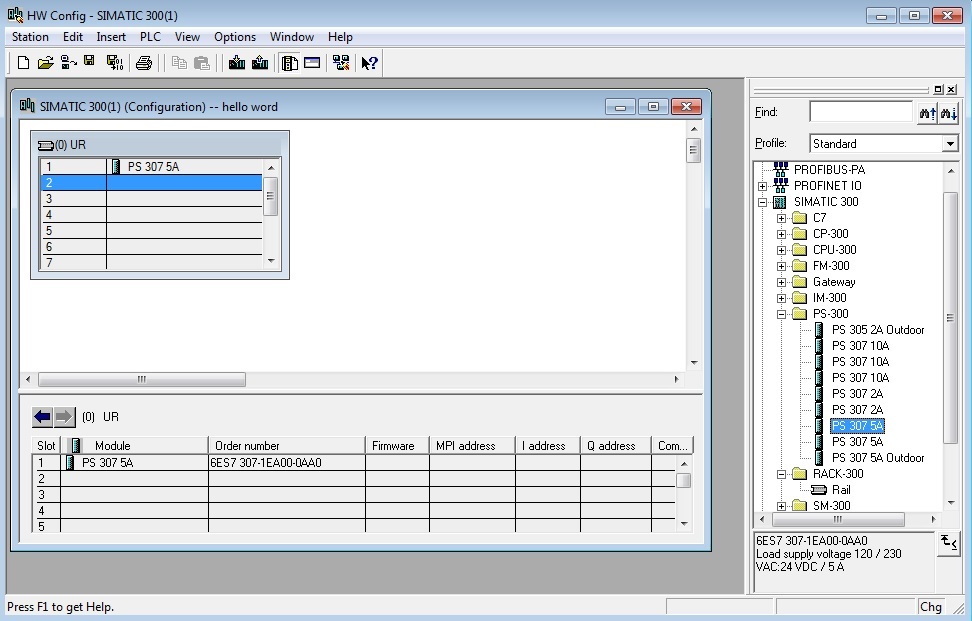Toggle the hardware Catalog view button

[290, 63]
